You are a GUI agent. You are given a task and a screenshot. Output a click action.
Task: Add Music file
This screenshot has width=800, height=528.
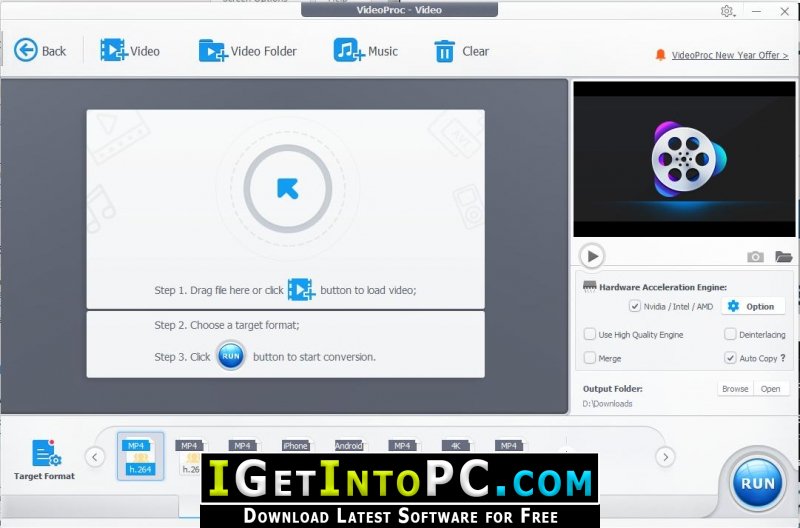click(x=365, y=51)
